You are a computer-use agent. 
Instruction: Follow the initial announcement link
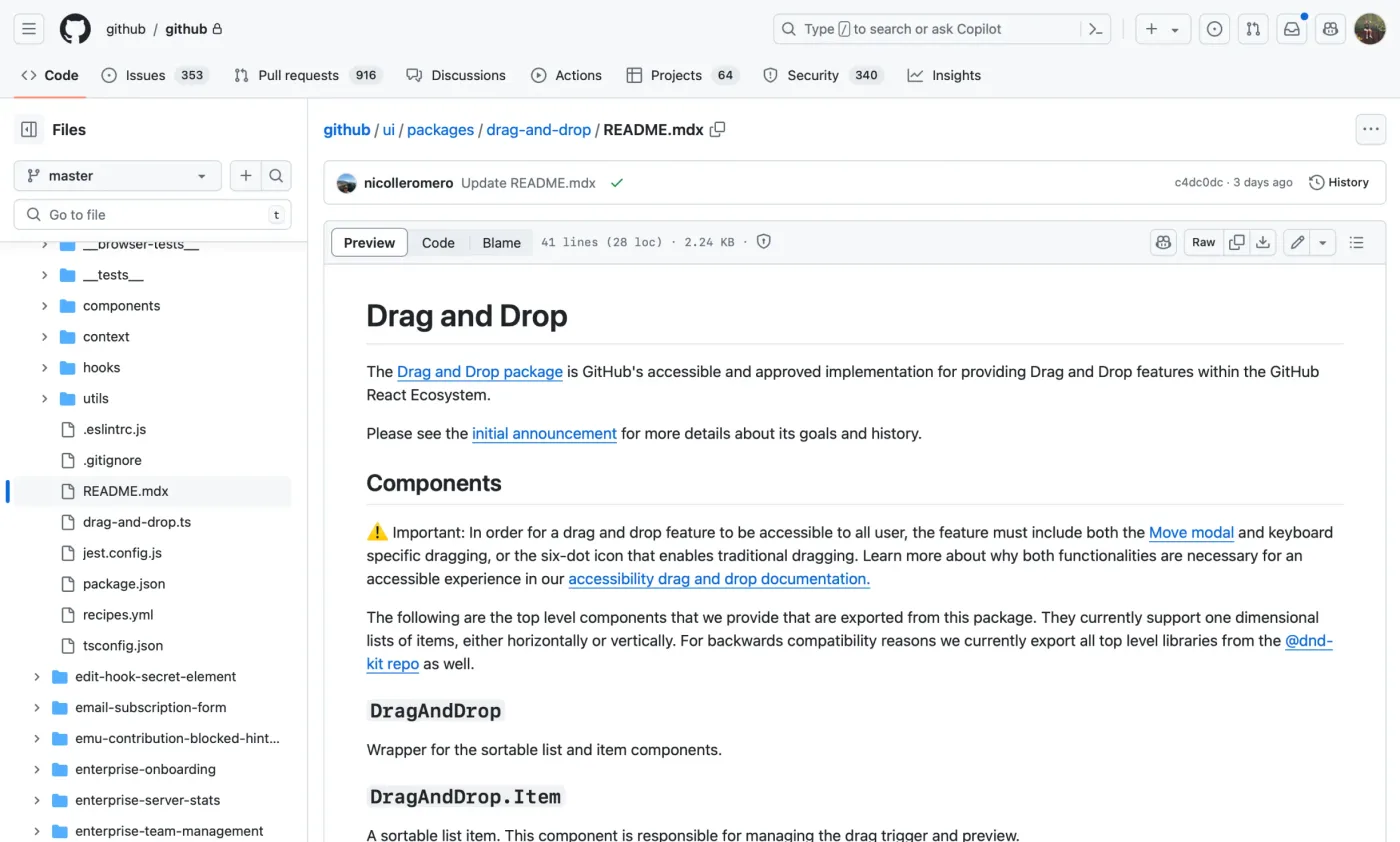pyautogui.click(x=544, y=434)
